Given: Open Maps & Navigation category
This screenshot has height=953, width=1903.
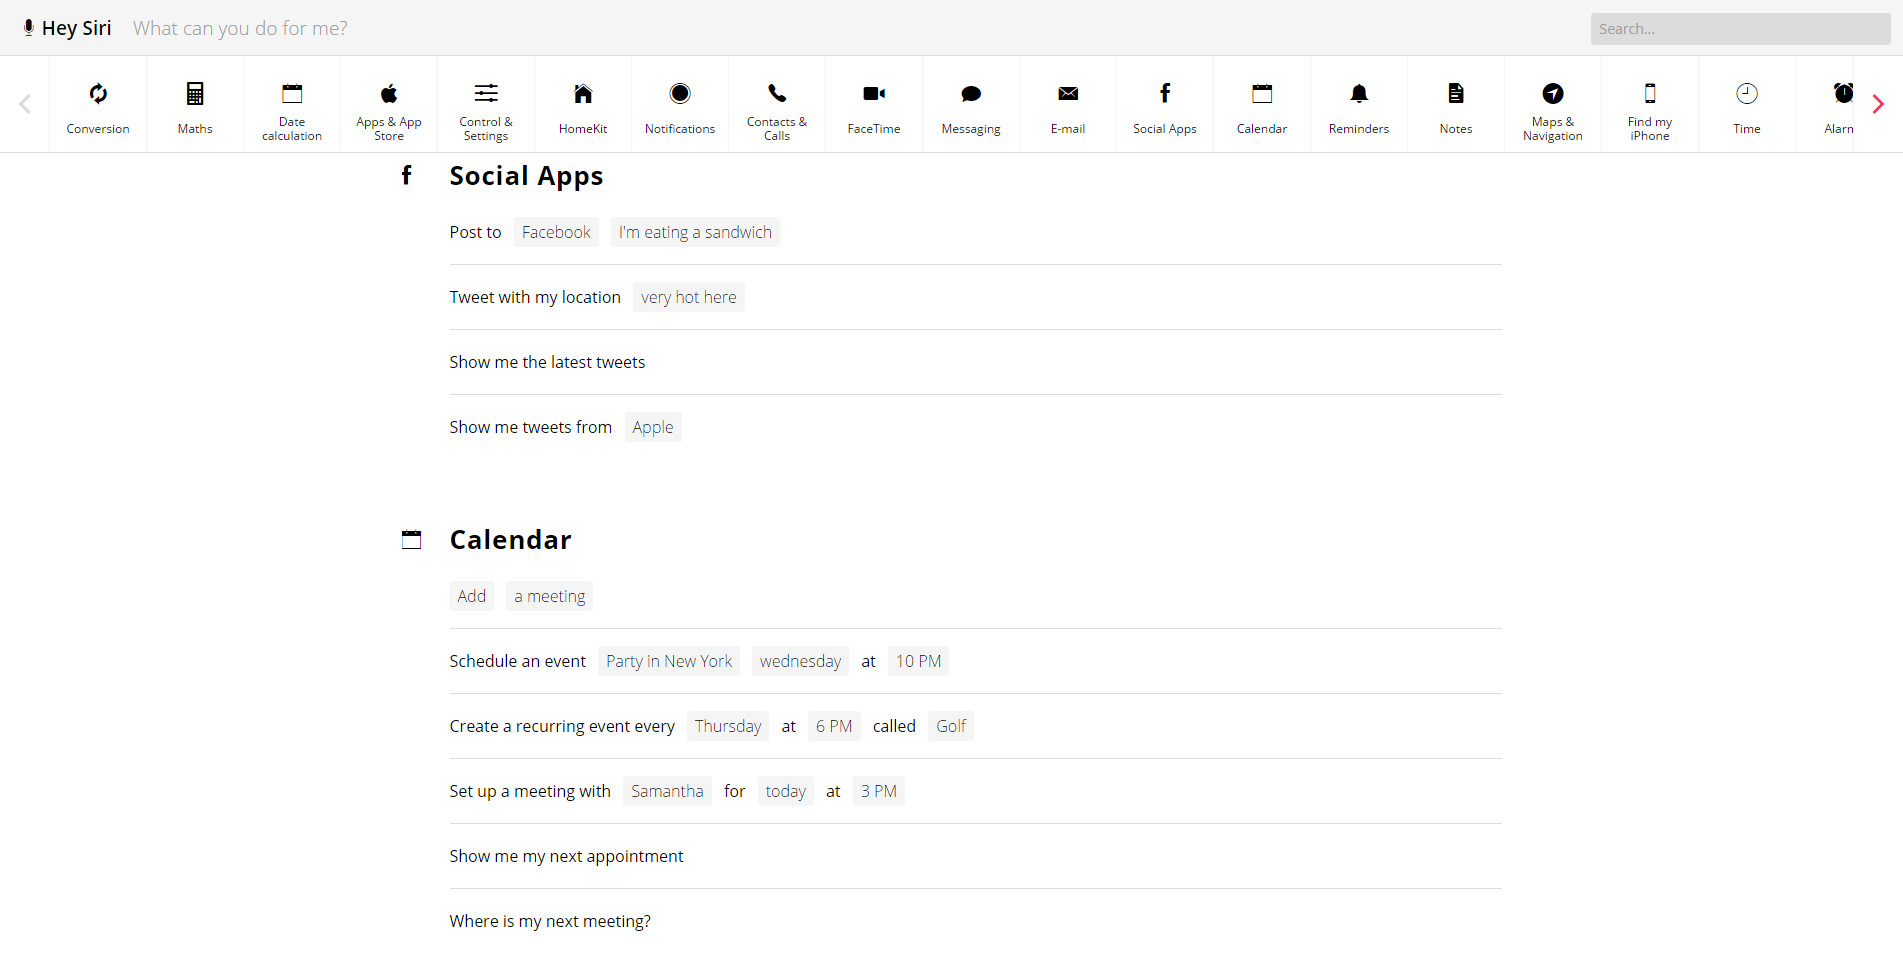Looking at the screenshot, I should 1553,105.
